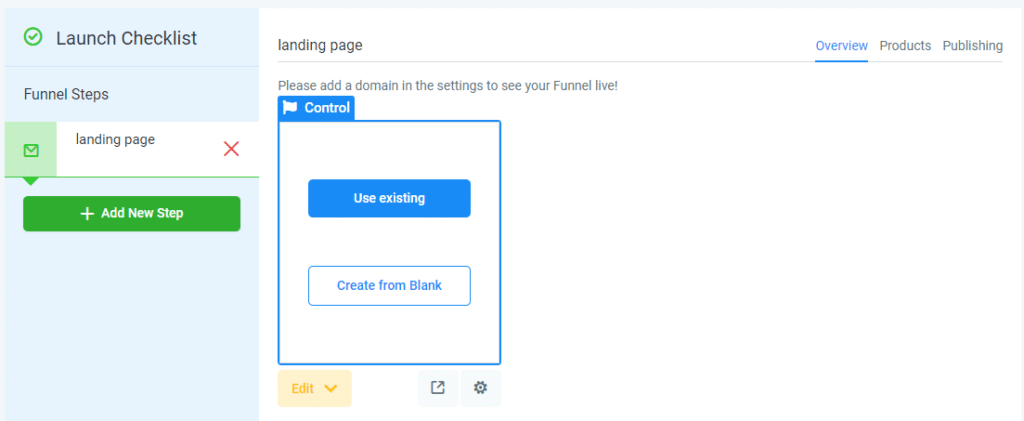Screen dimensions: 1024x421
Task: Open the step preview in new window
Action: point(438,388)
